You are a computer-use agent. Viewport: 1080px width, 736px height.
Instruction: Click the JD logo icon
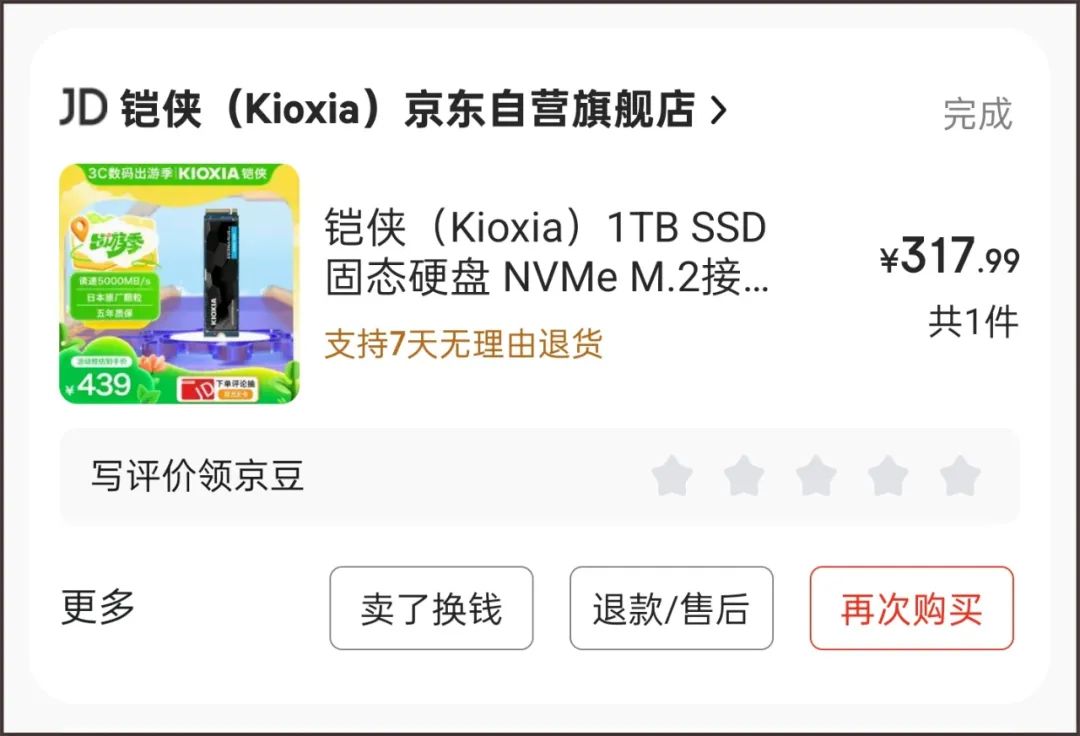[83, 107]
